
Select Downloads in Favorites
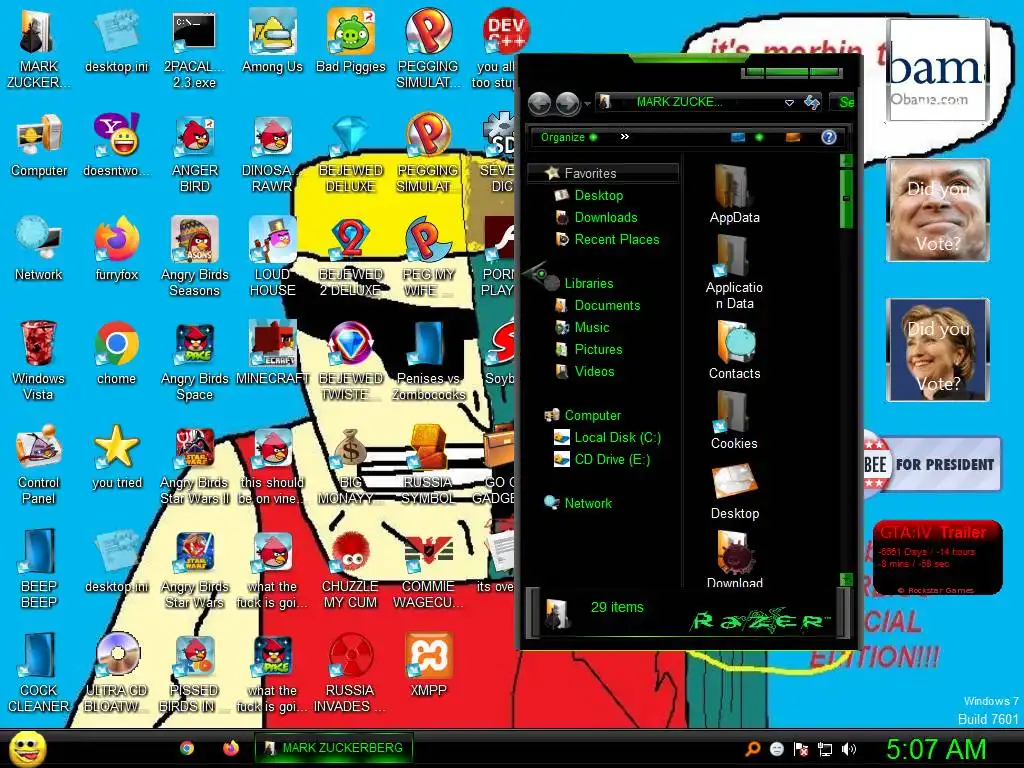point(596,217)
